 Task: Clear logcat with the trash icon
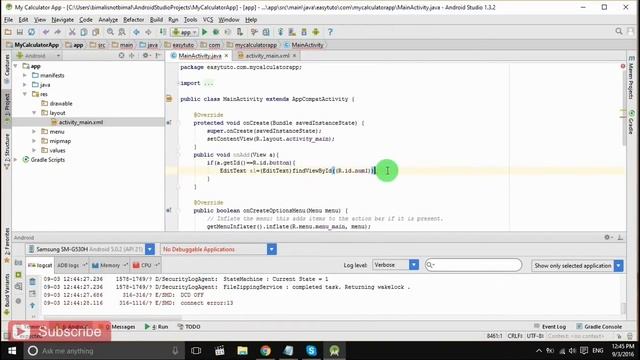tap(33, 281)
